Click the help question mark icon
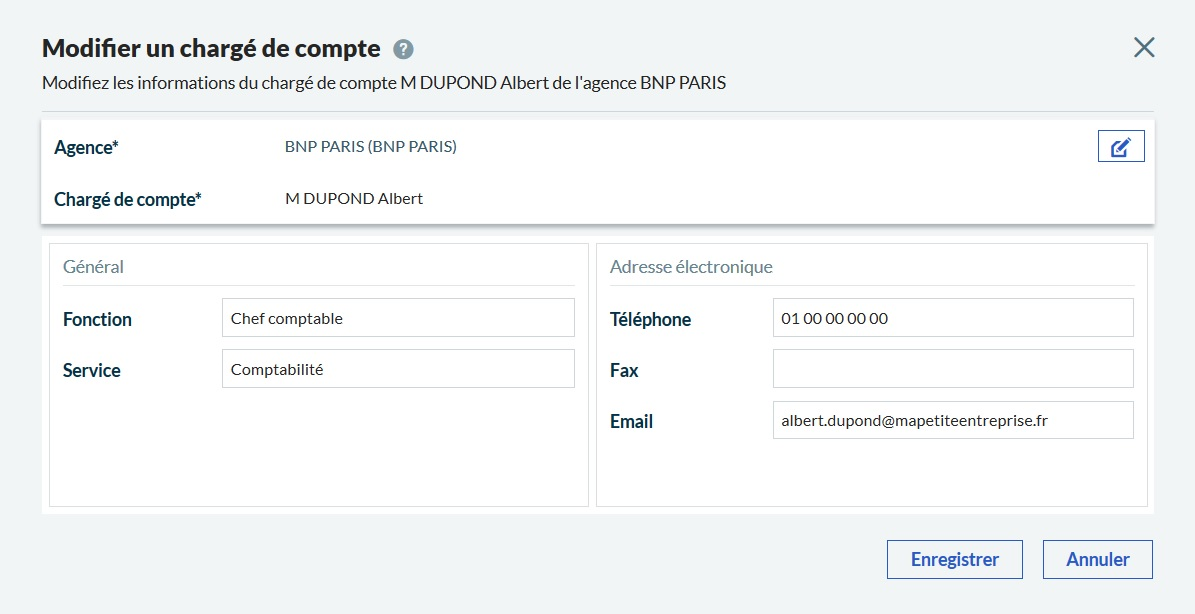Viewport: 1195px width, 614px height. tap(404, 49)
